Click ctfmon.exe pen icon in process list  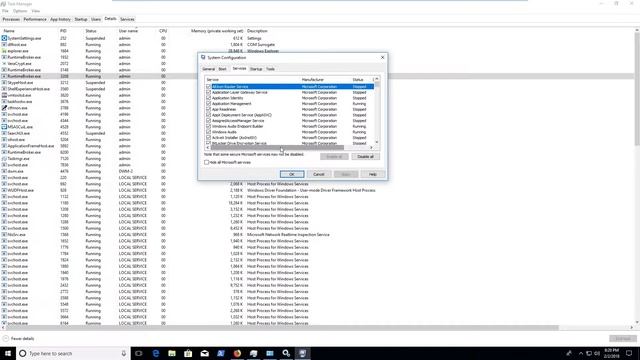point(4,108)
